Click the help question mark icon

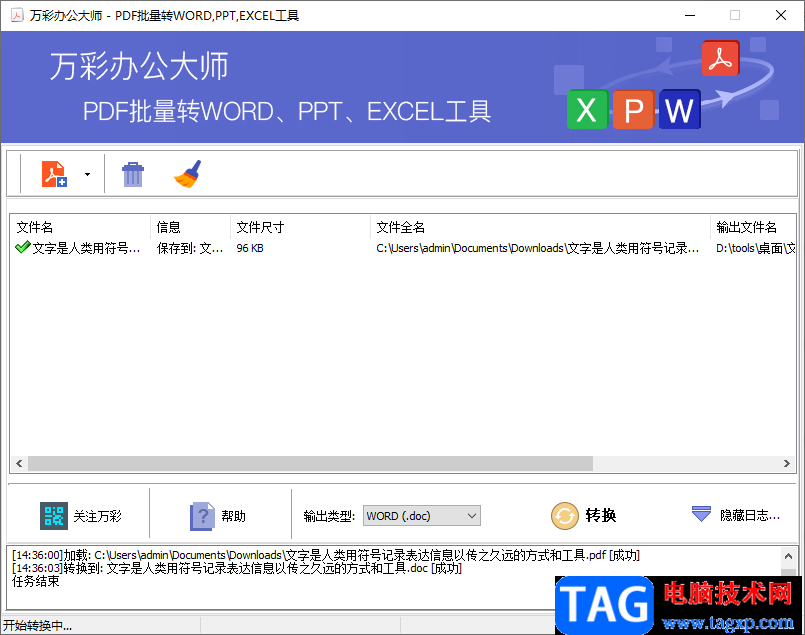pyautogui.click(x=202, y=515)
